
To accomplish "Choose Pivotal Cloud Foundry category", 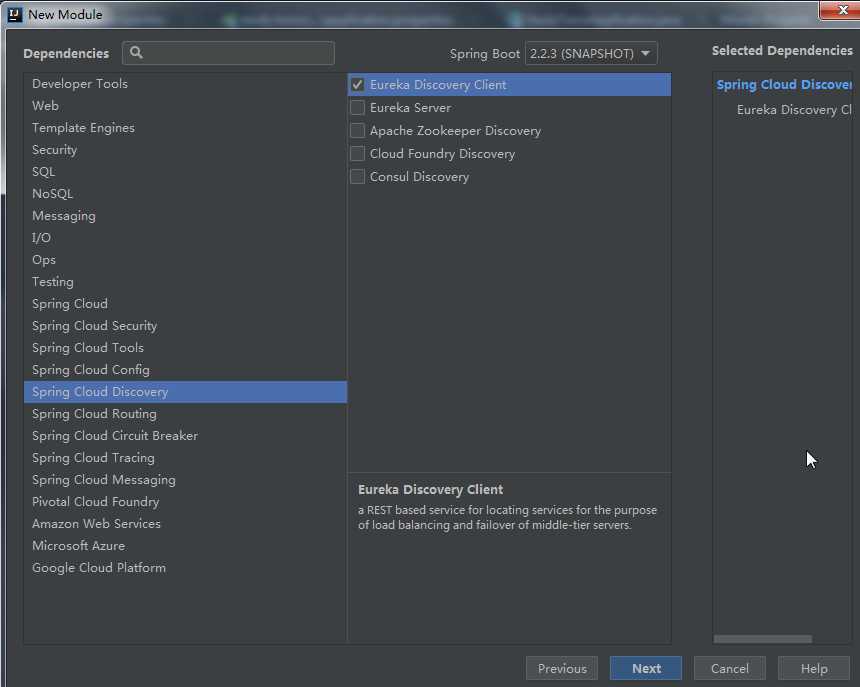I will click(x=185, y=502).
